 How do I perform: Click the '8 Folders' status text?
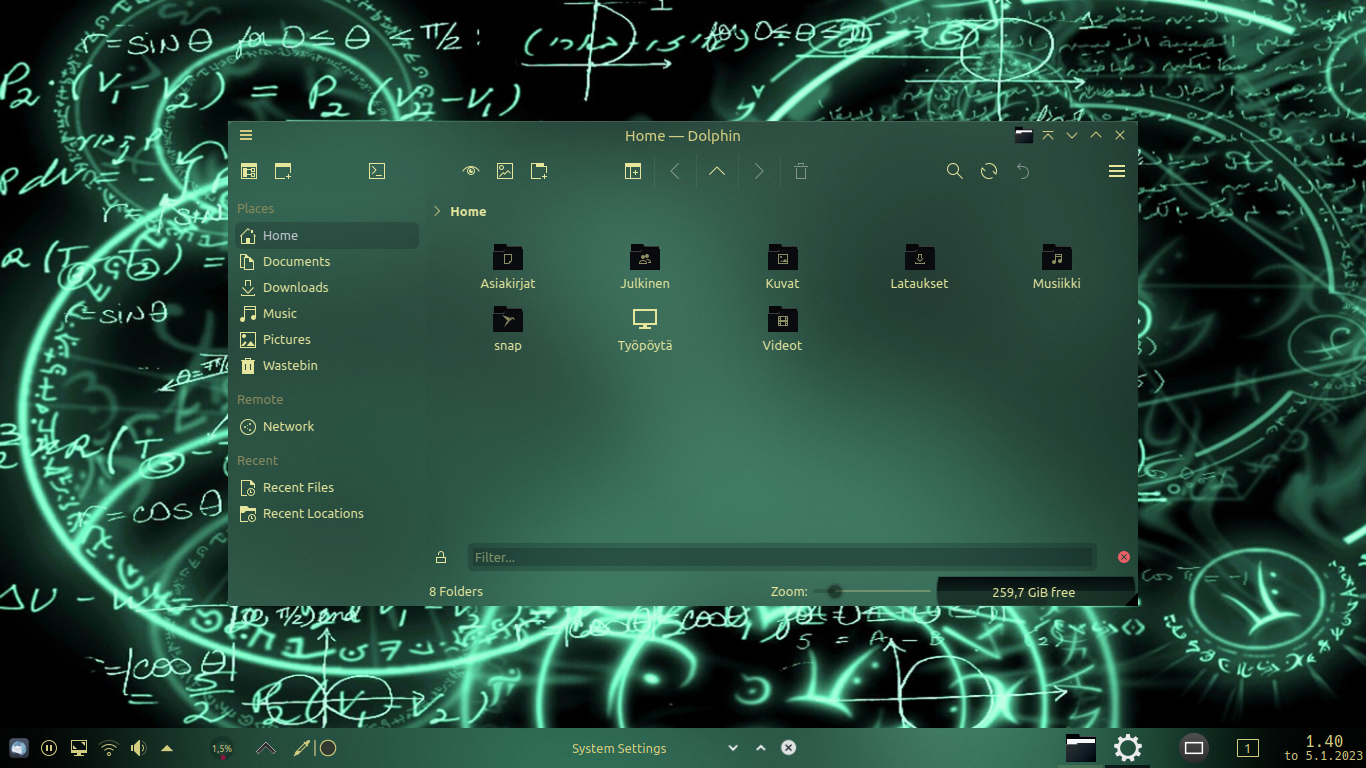click(x=456, y=591)
